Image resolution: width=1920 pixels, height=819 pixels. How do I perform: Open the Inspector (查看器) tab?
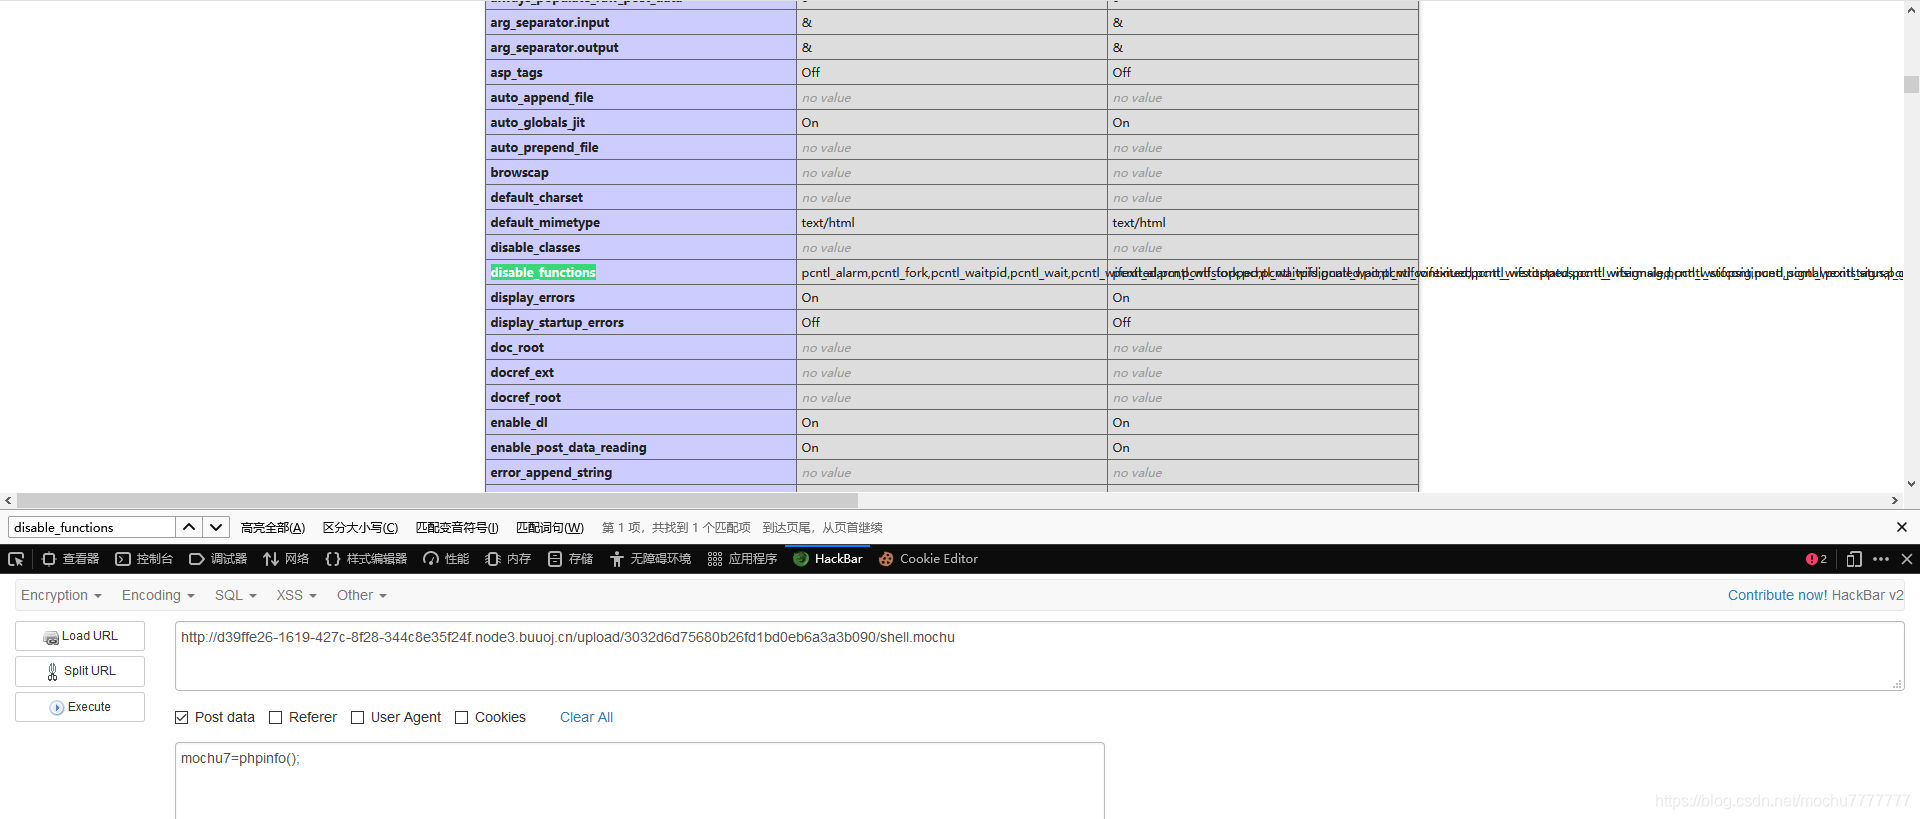(70, 559)
